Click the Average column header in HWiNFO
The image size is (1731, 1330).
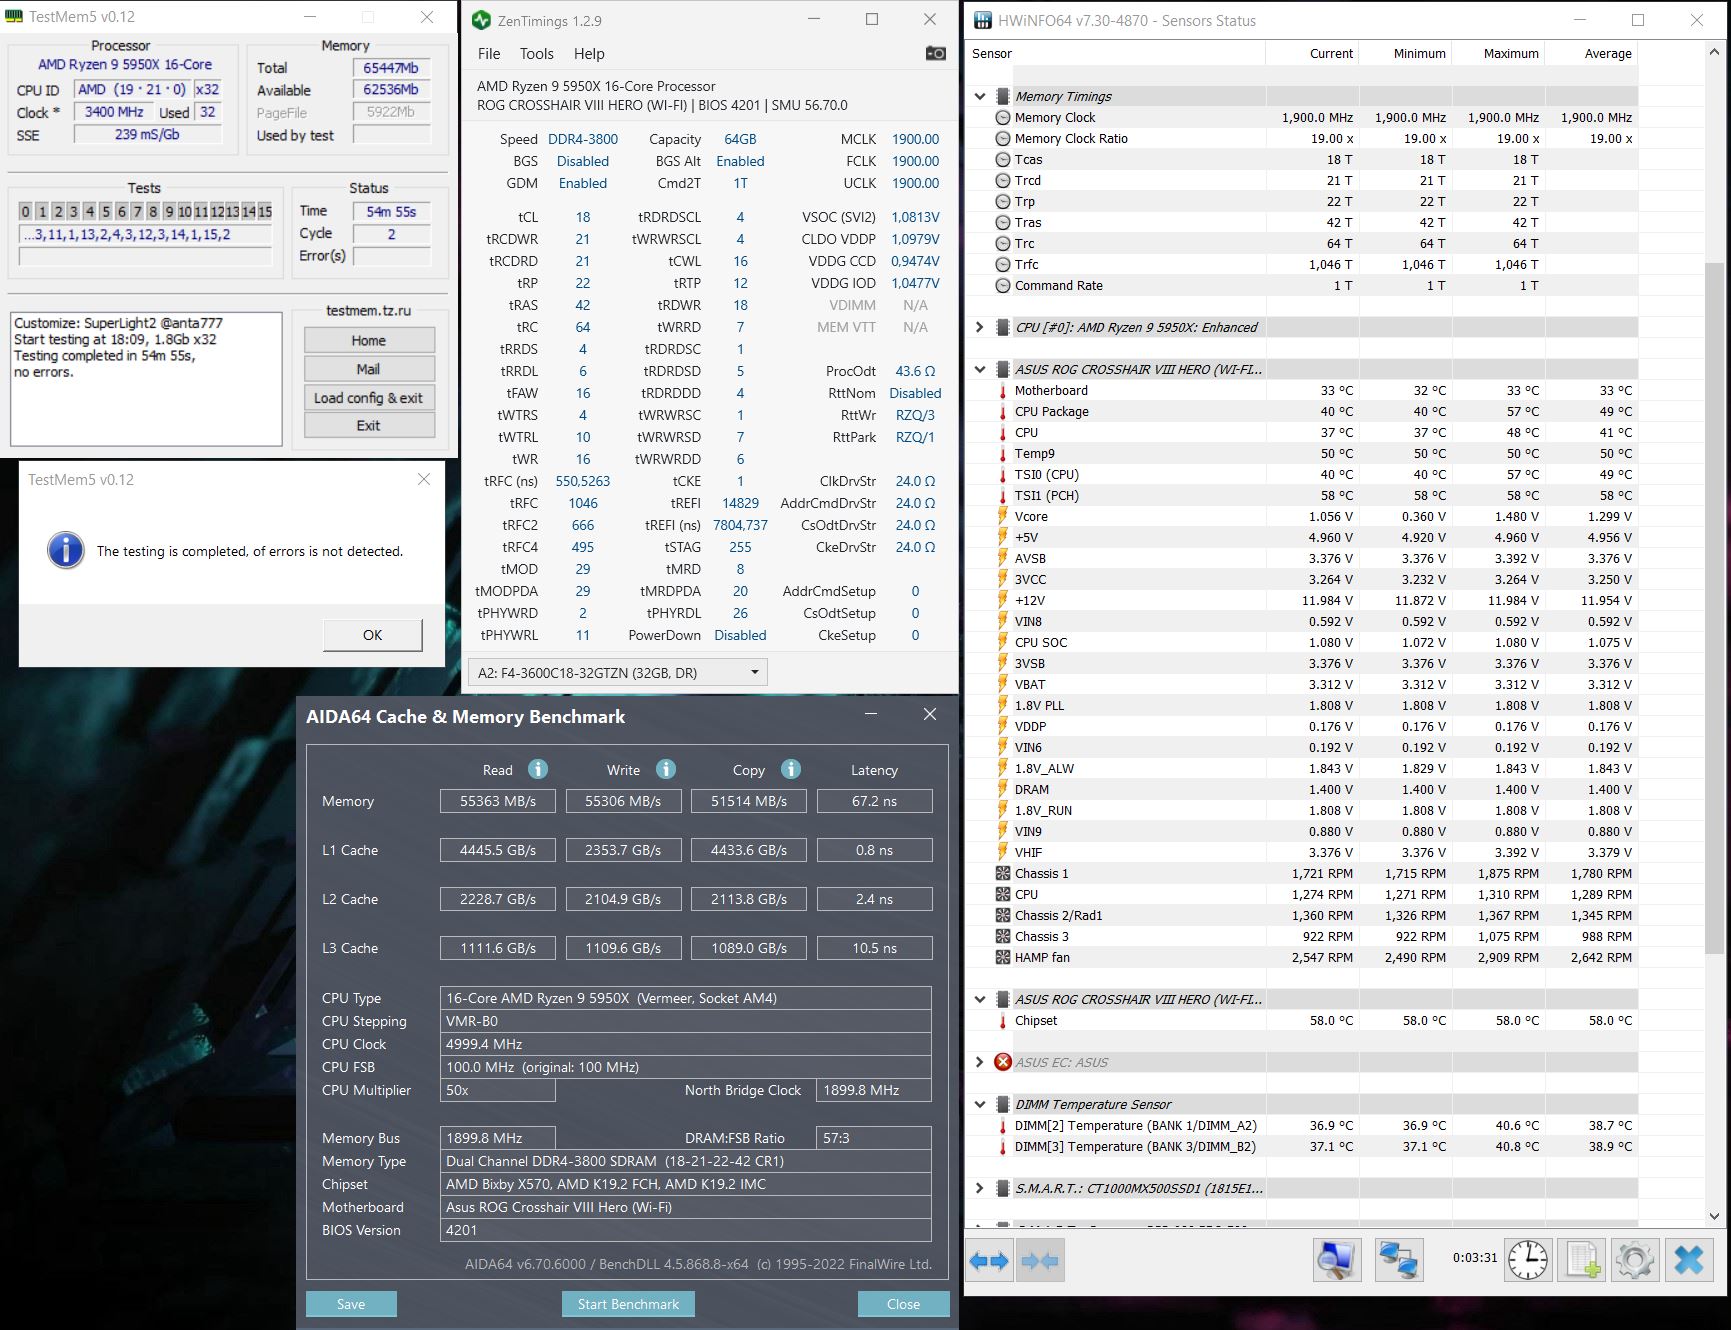coord(1591,53)
